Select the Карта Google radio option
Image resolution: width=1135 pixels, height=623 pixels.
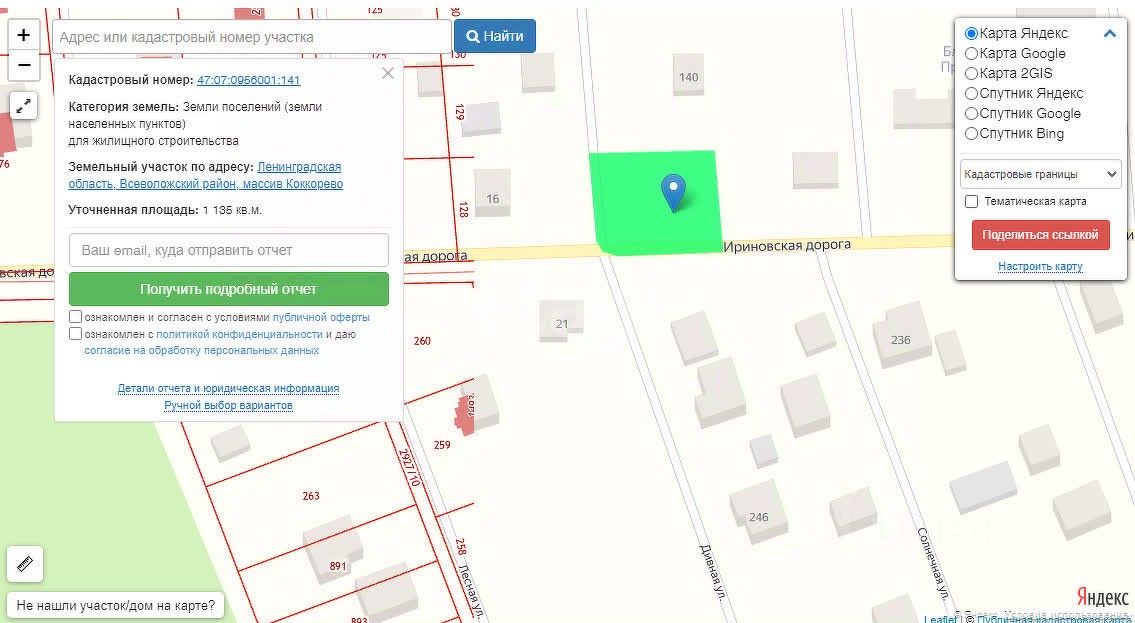tap(972, 54)
